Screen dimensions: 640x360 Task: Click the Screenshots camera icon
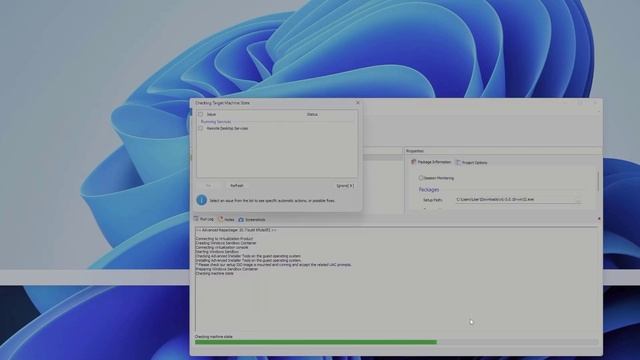(x=241, y=220)
